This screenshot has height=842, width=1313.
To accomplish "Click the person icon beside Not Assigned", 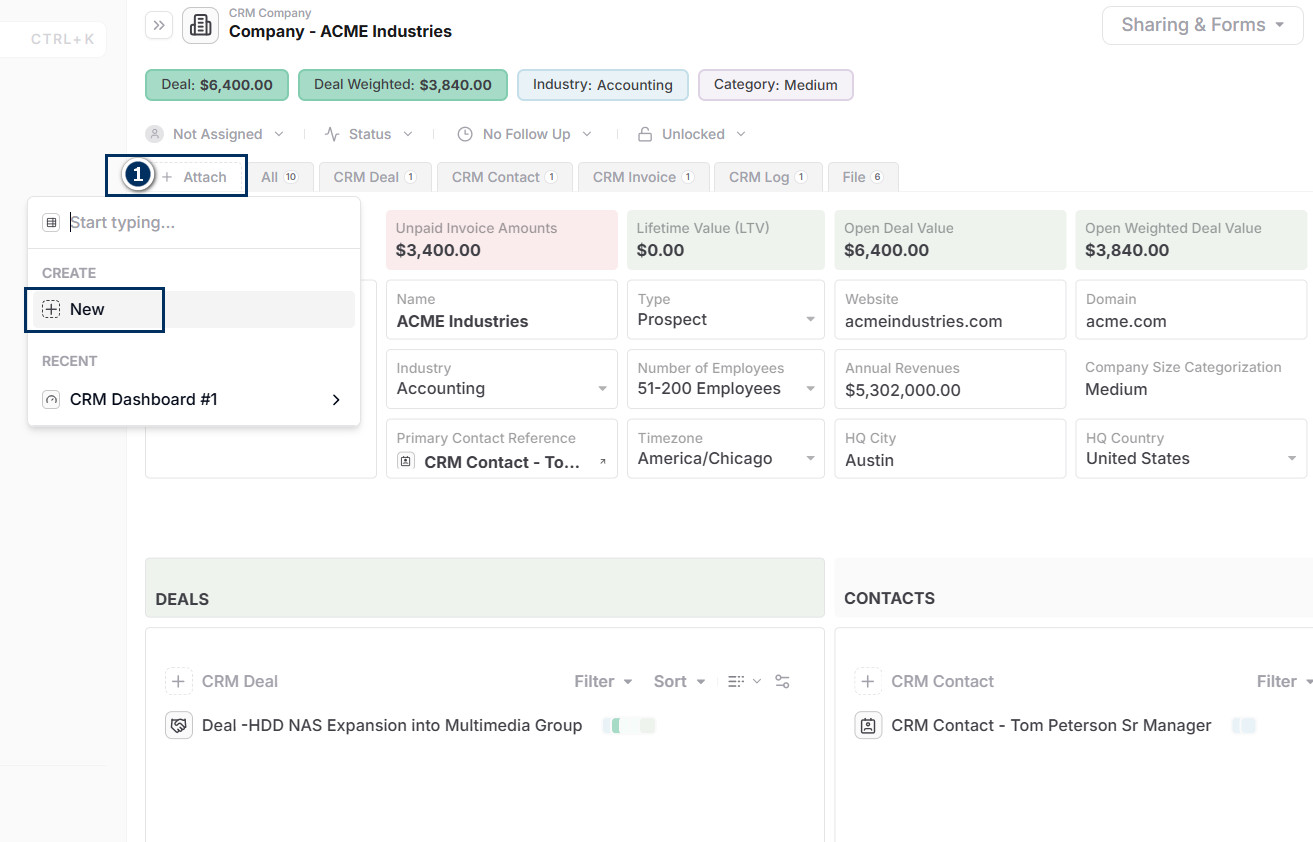I will click(155, 134).
